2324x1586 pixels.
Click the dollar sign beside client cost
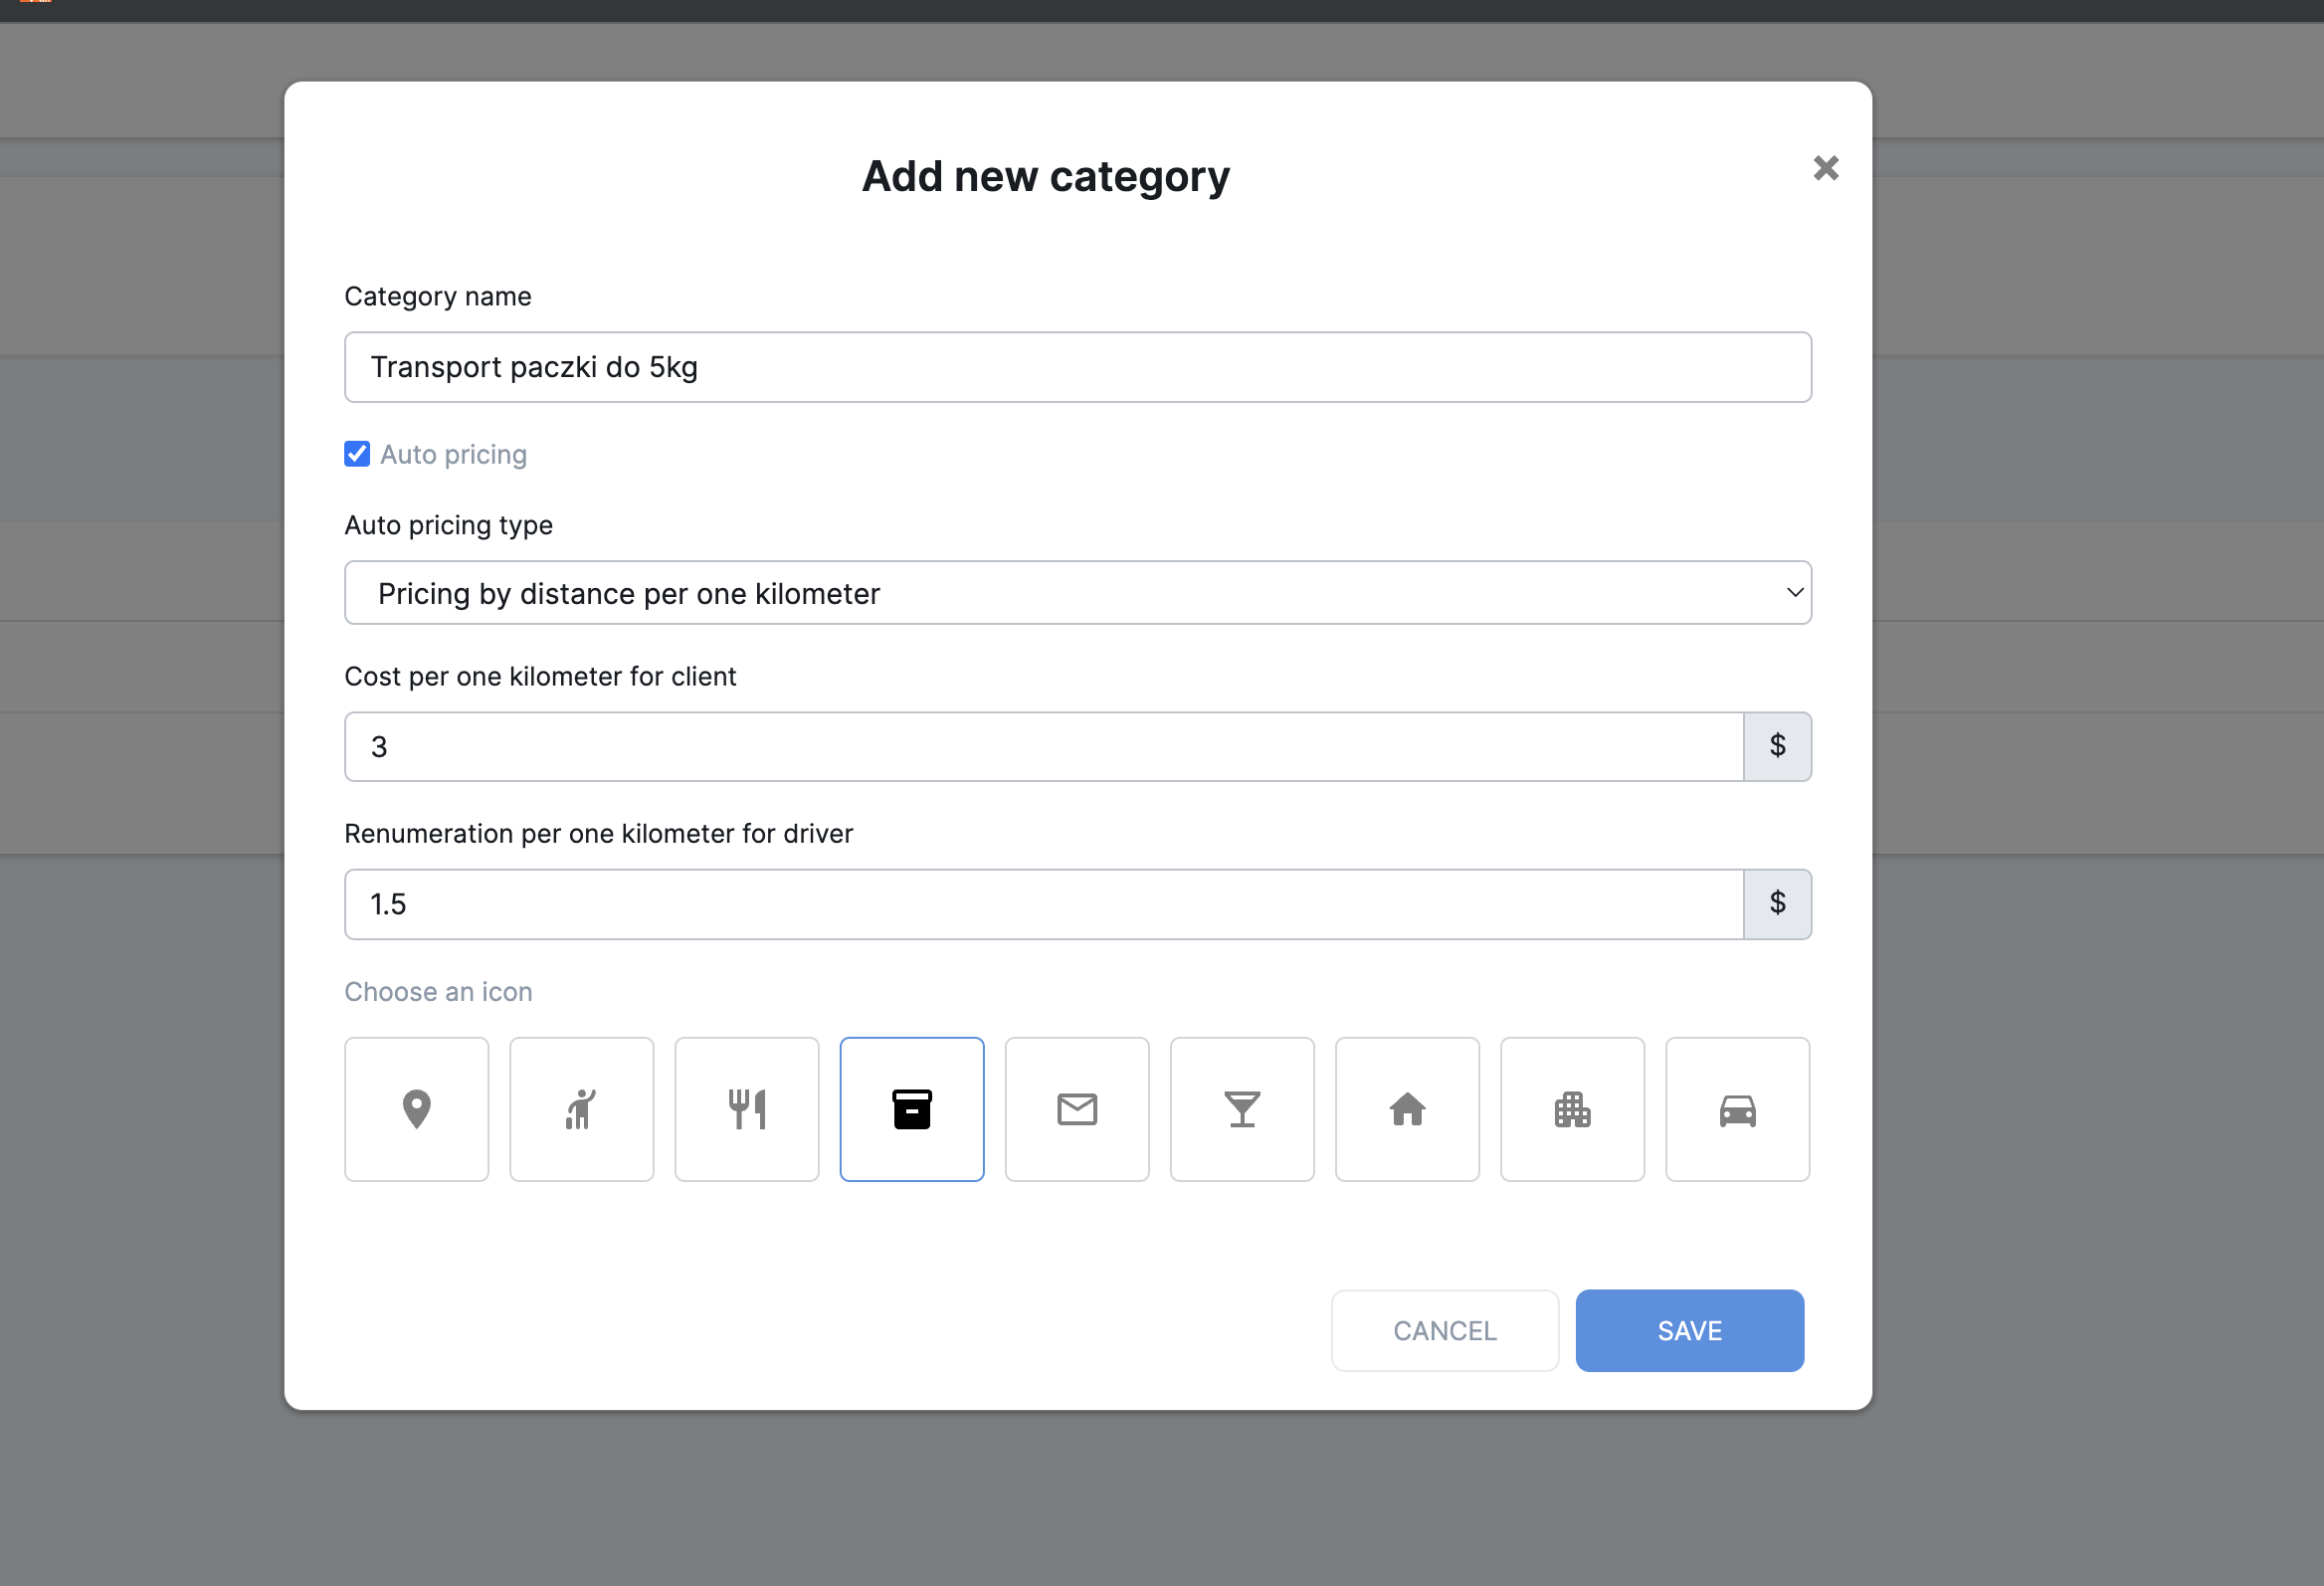point(1777,747)
